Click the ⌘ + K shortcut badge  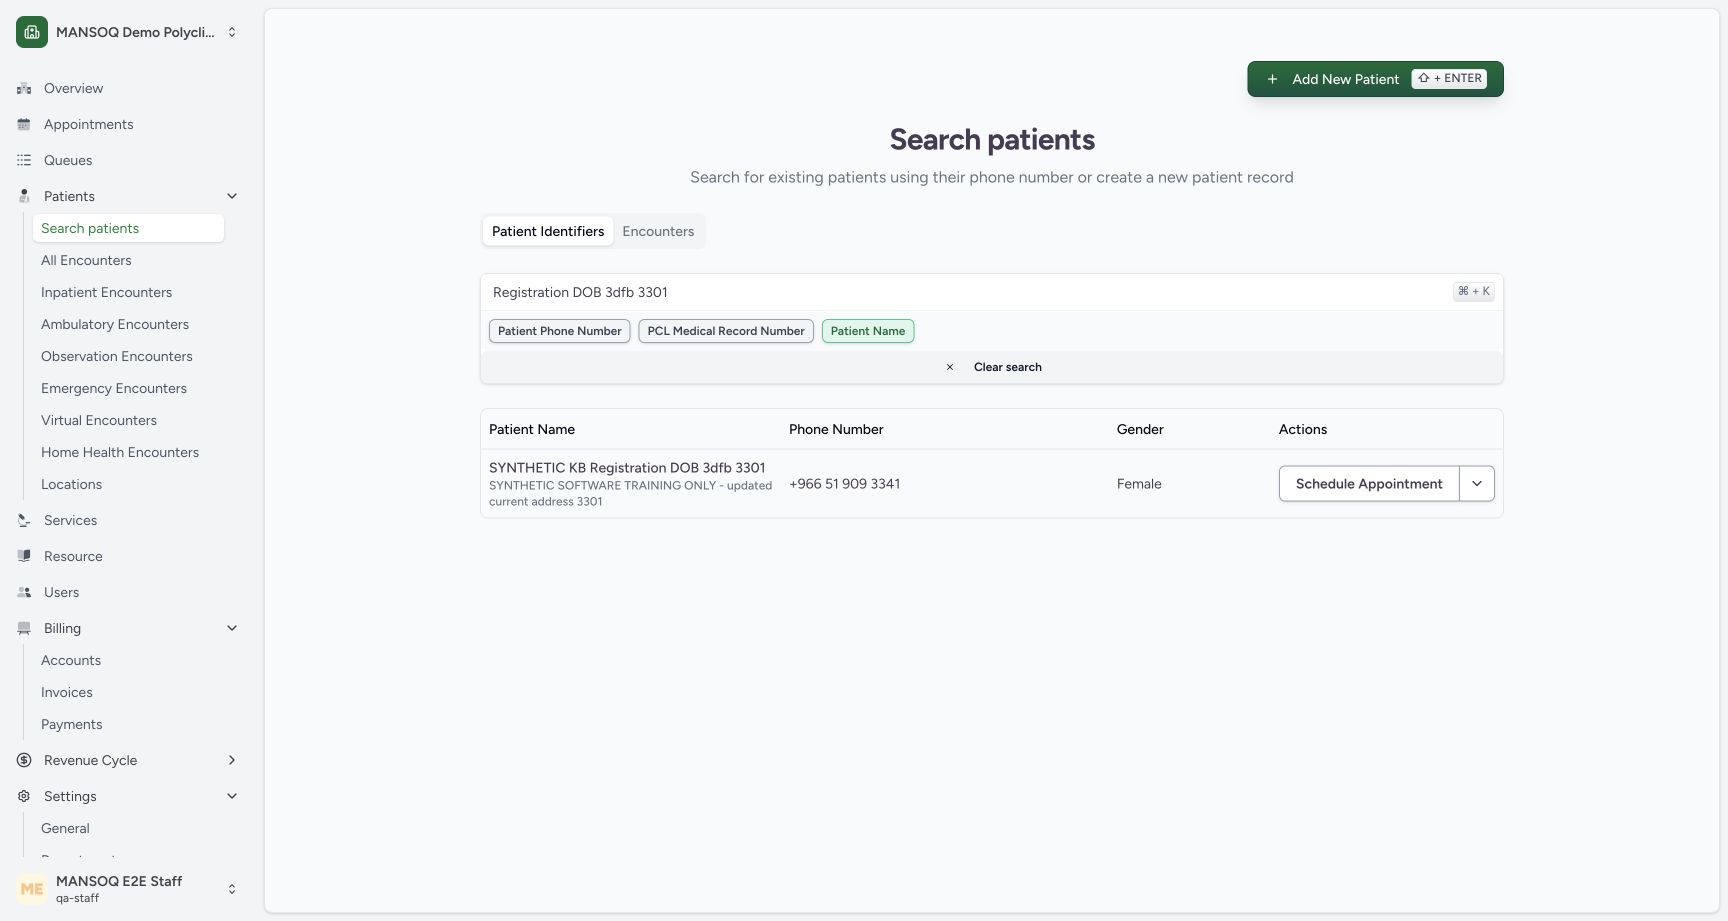coord(1474,292)
